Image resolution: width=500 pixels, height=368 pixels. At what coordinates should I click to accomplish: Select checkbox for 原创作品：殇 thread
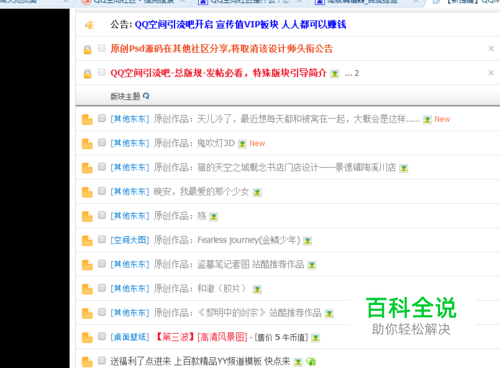[102, 215]
